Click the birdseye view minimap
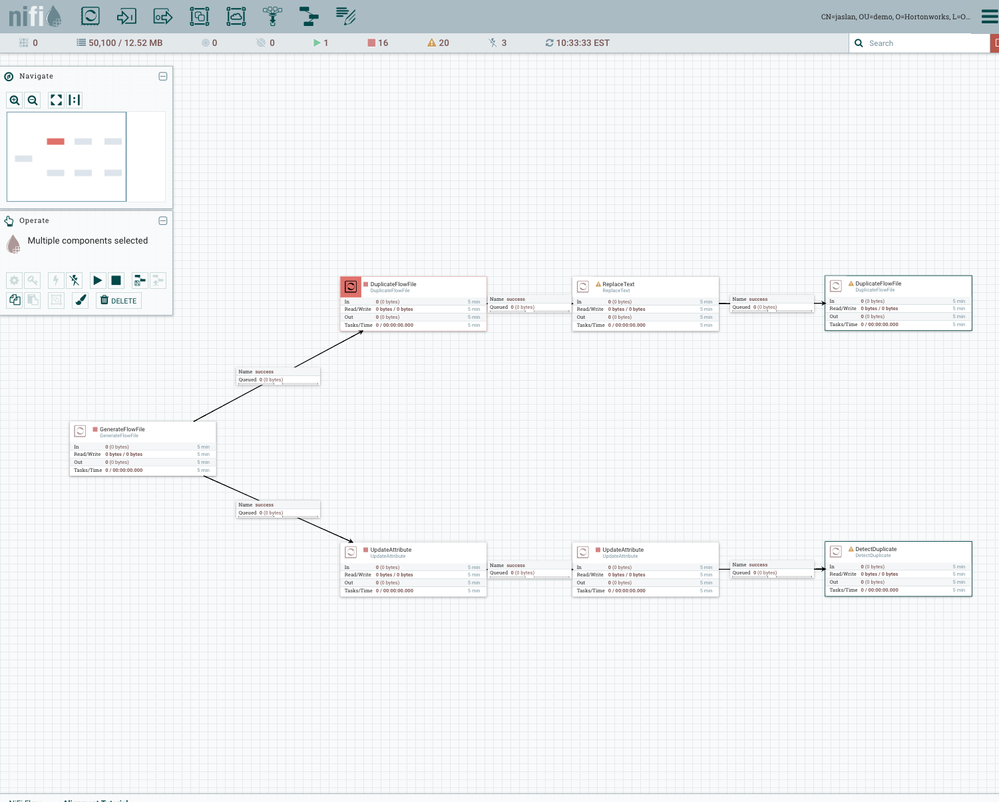Screen dimensions: 999x802 [x=67, y=157]
